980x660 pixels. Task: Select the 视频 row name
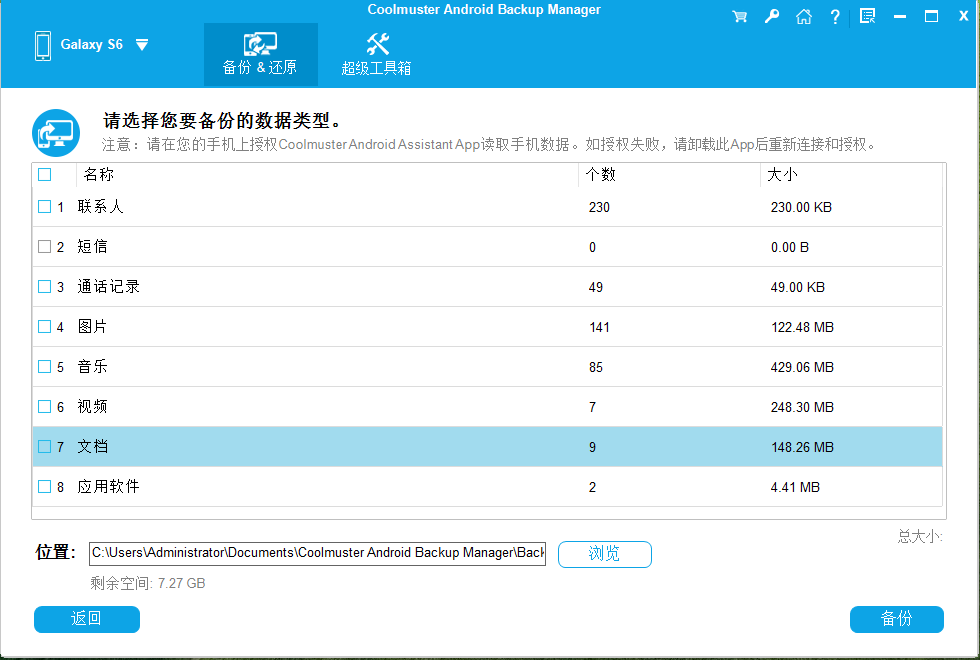pyautogui.click(x=92, y=407)
